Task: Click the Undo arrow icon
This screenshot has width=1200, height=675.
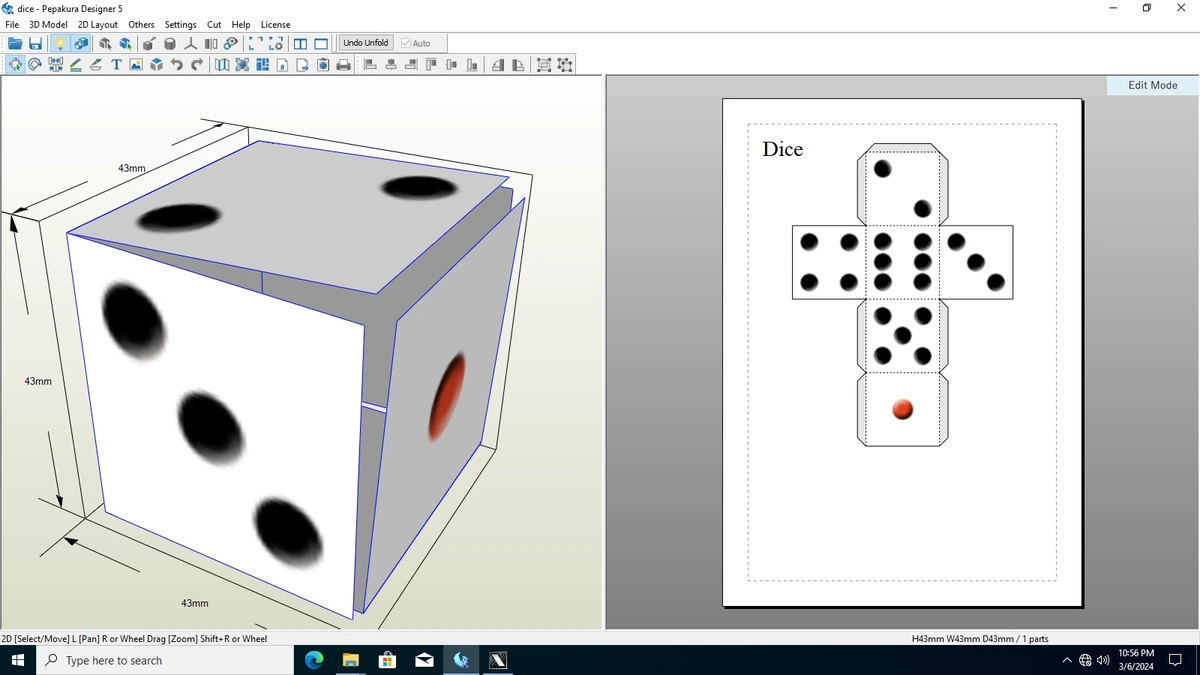Action: tap(177, 65)
